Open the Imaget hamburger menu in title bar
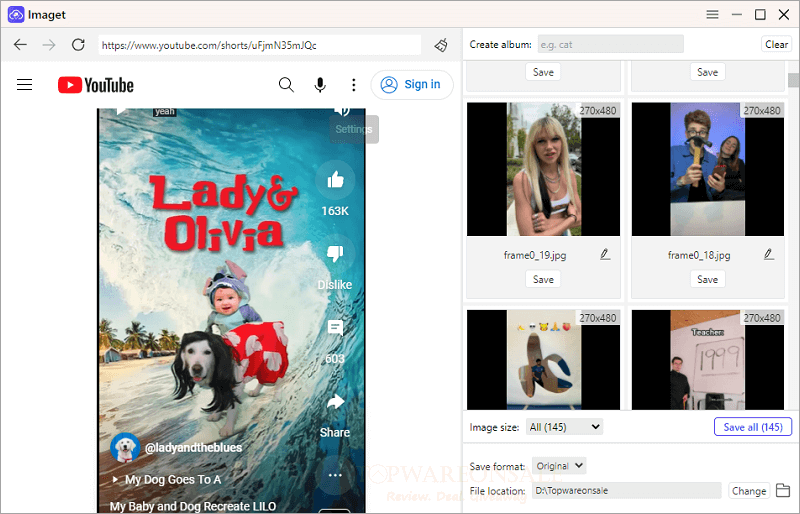This screenshot has height=514, width=800. coord(712,15)
